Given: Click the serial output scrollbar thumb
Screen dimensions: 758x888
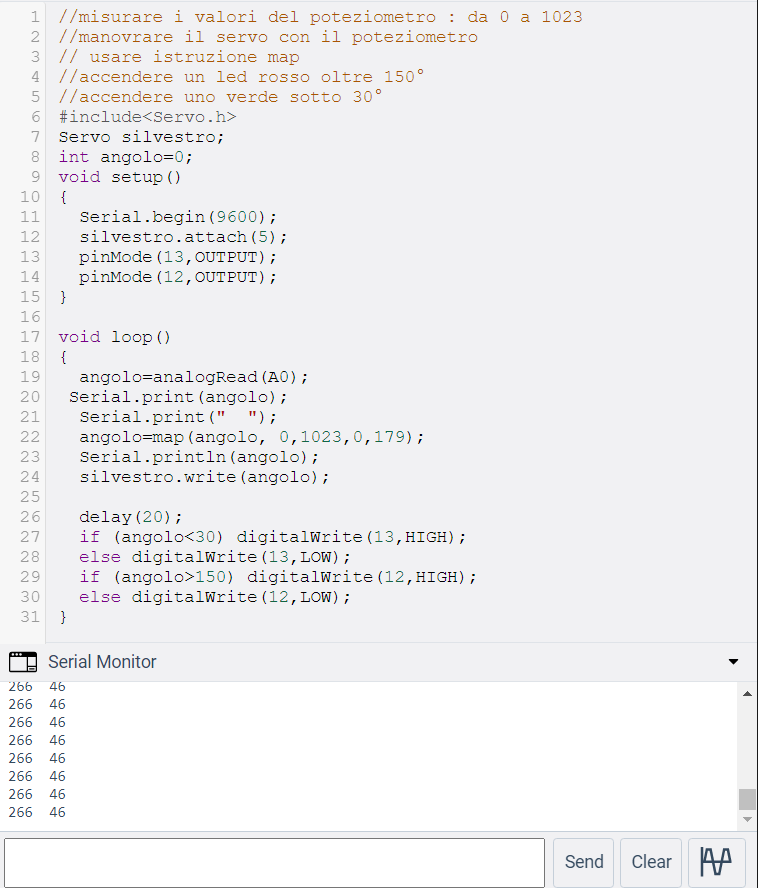Looking at the screenshot, I should pos(747,800).
